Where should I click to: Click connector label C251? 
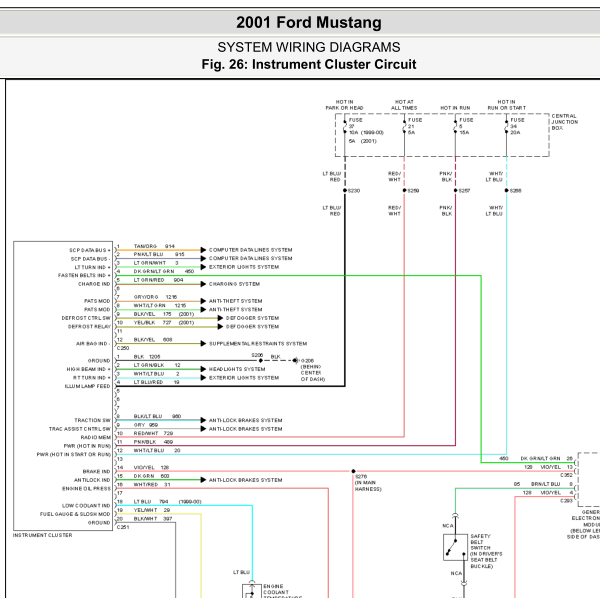coord(123,527)
